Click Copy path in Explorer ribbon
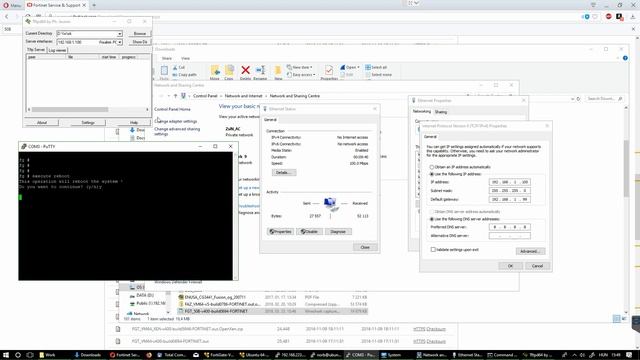 (x=184, y=75)
